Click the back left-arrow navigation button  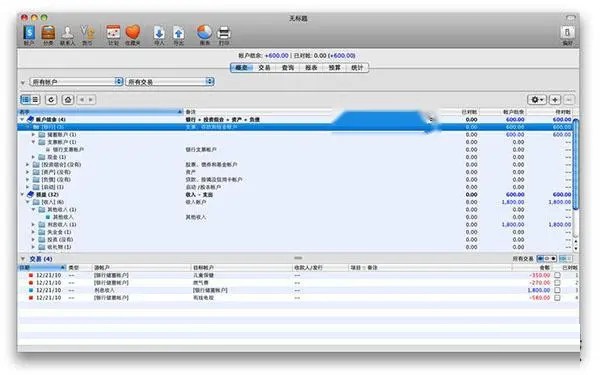(x=82, y=100)
